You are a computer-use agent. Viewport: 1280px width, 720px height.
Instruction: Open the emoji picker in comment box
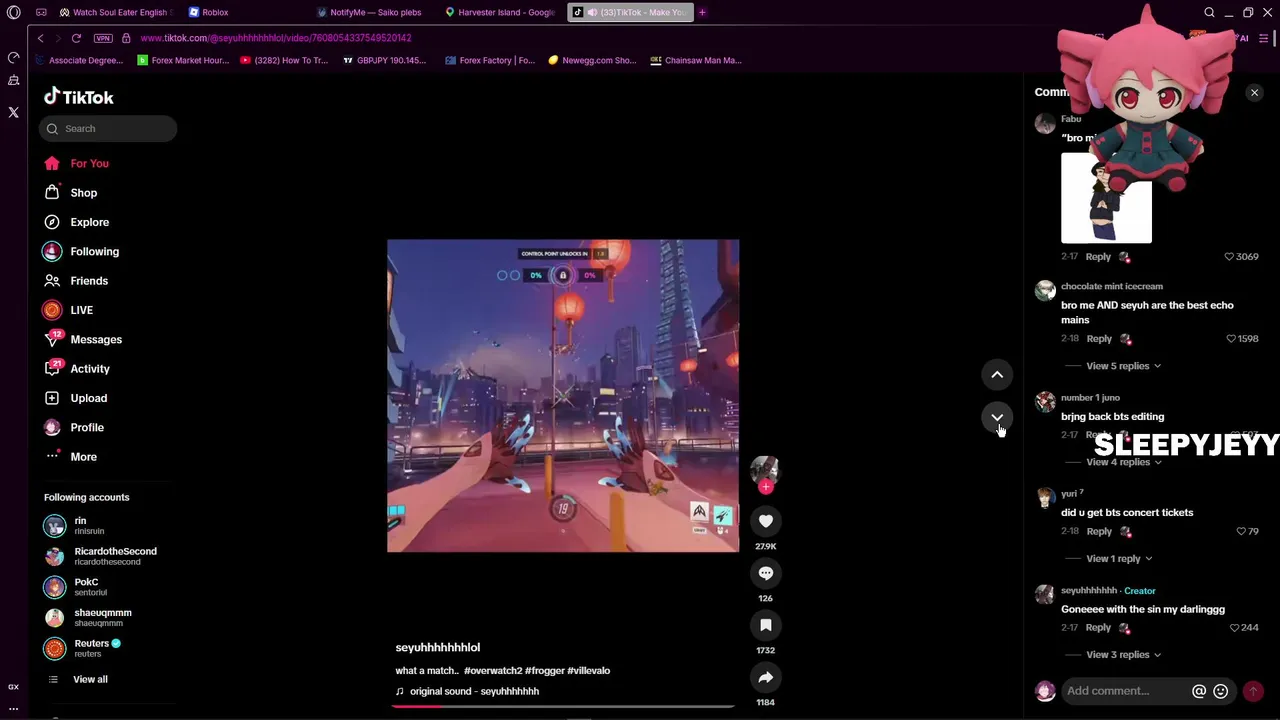point(1220,691)
